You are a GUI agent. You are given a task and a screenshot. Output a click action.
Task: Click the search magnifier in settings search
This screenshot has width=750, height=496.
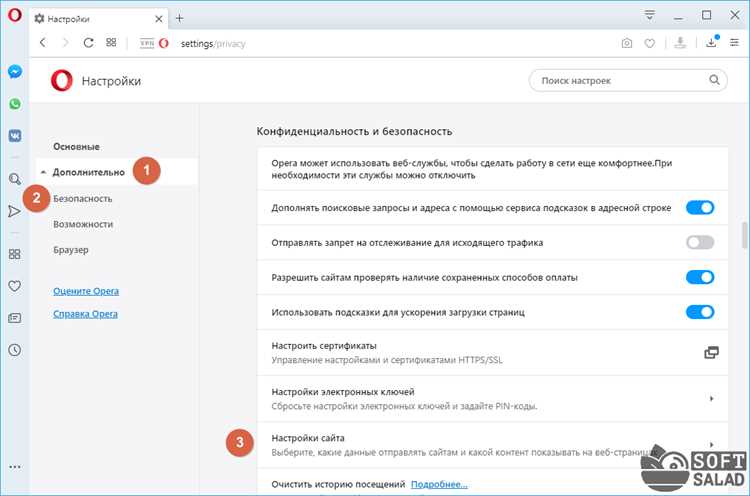pyautogui.click(x=714, y=80)
